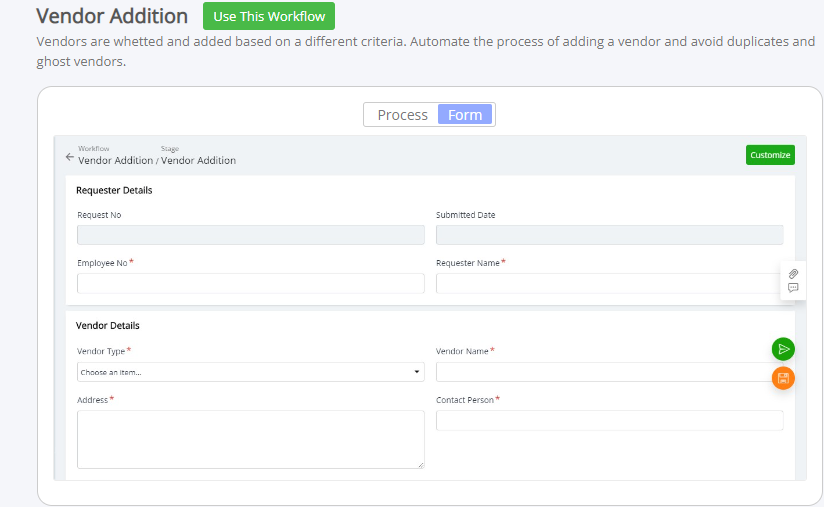
Task: Switch to the Process tab
Action: [403, 115]
